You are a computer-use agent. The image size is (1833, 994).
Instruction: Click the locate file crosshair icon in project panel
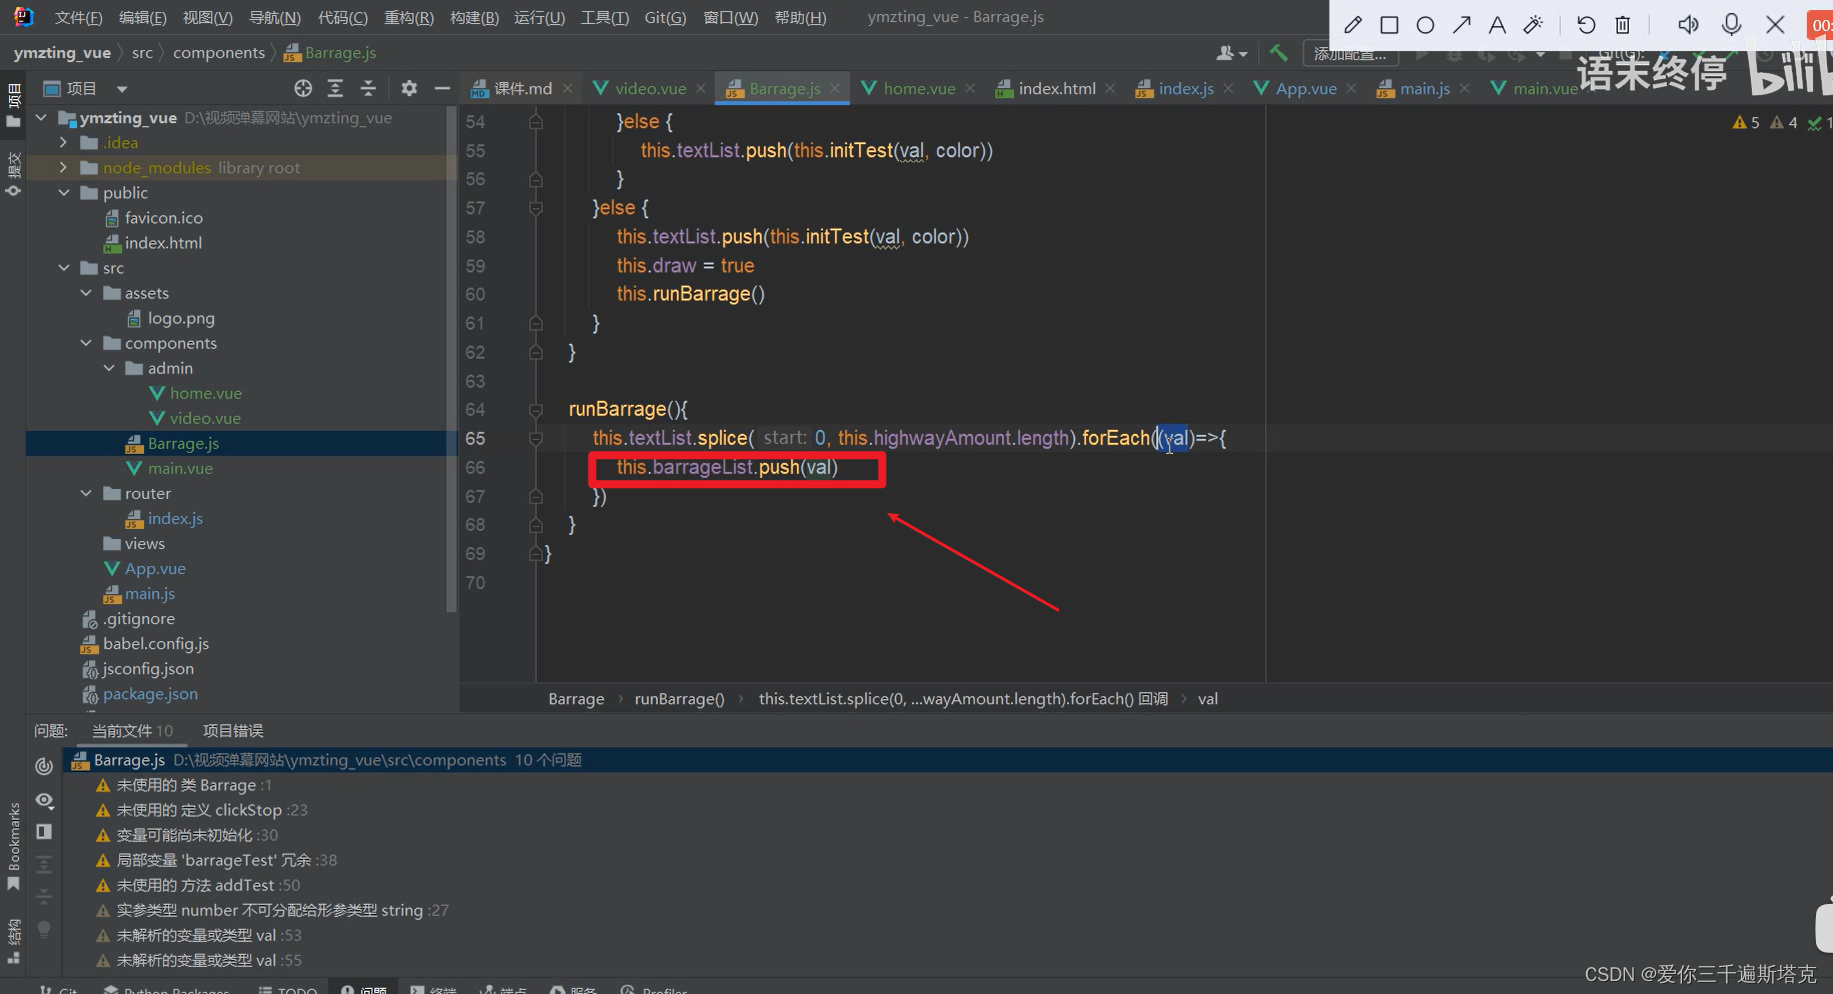[x=303, y=88]
